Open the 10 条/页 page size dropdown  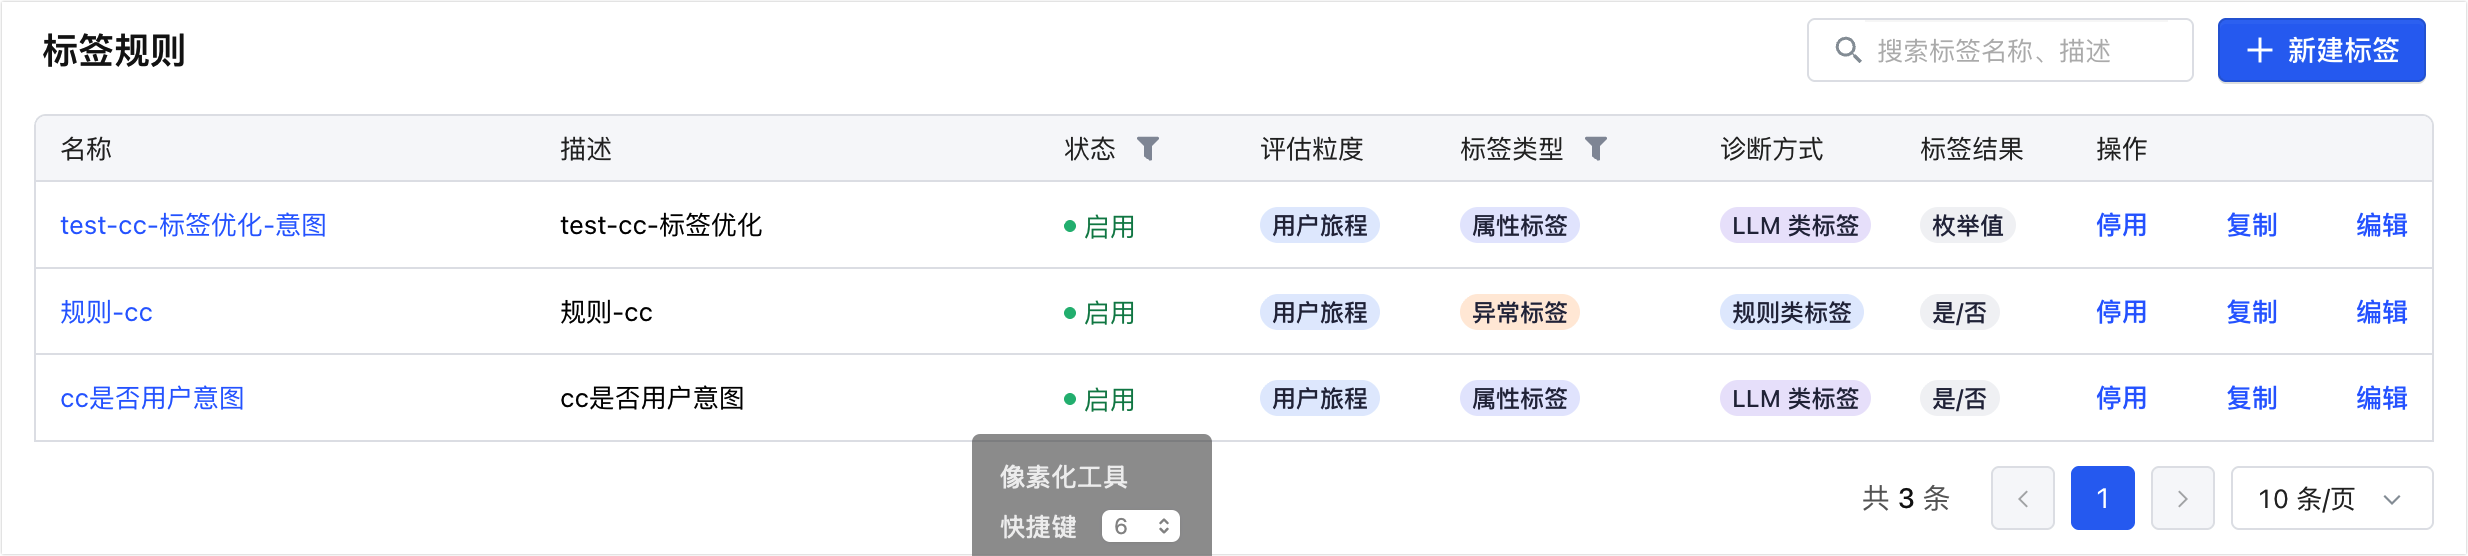2331,498
